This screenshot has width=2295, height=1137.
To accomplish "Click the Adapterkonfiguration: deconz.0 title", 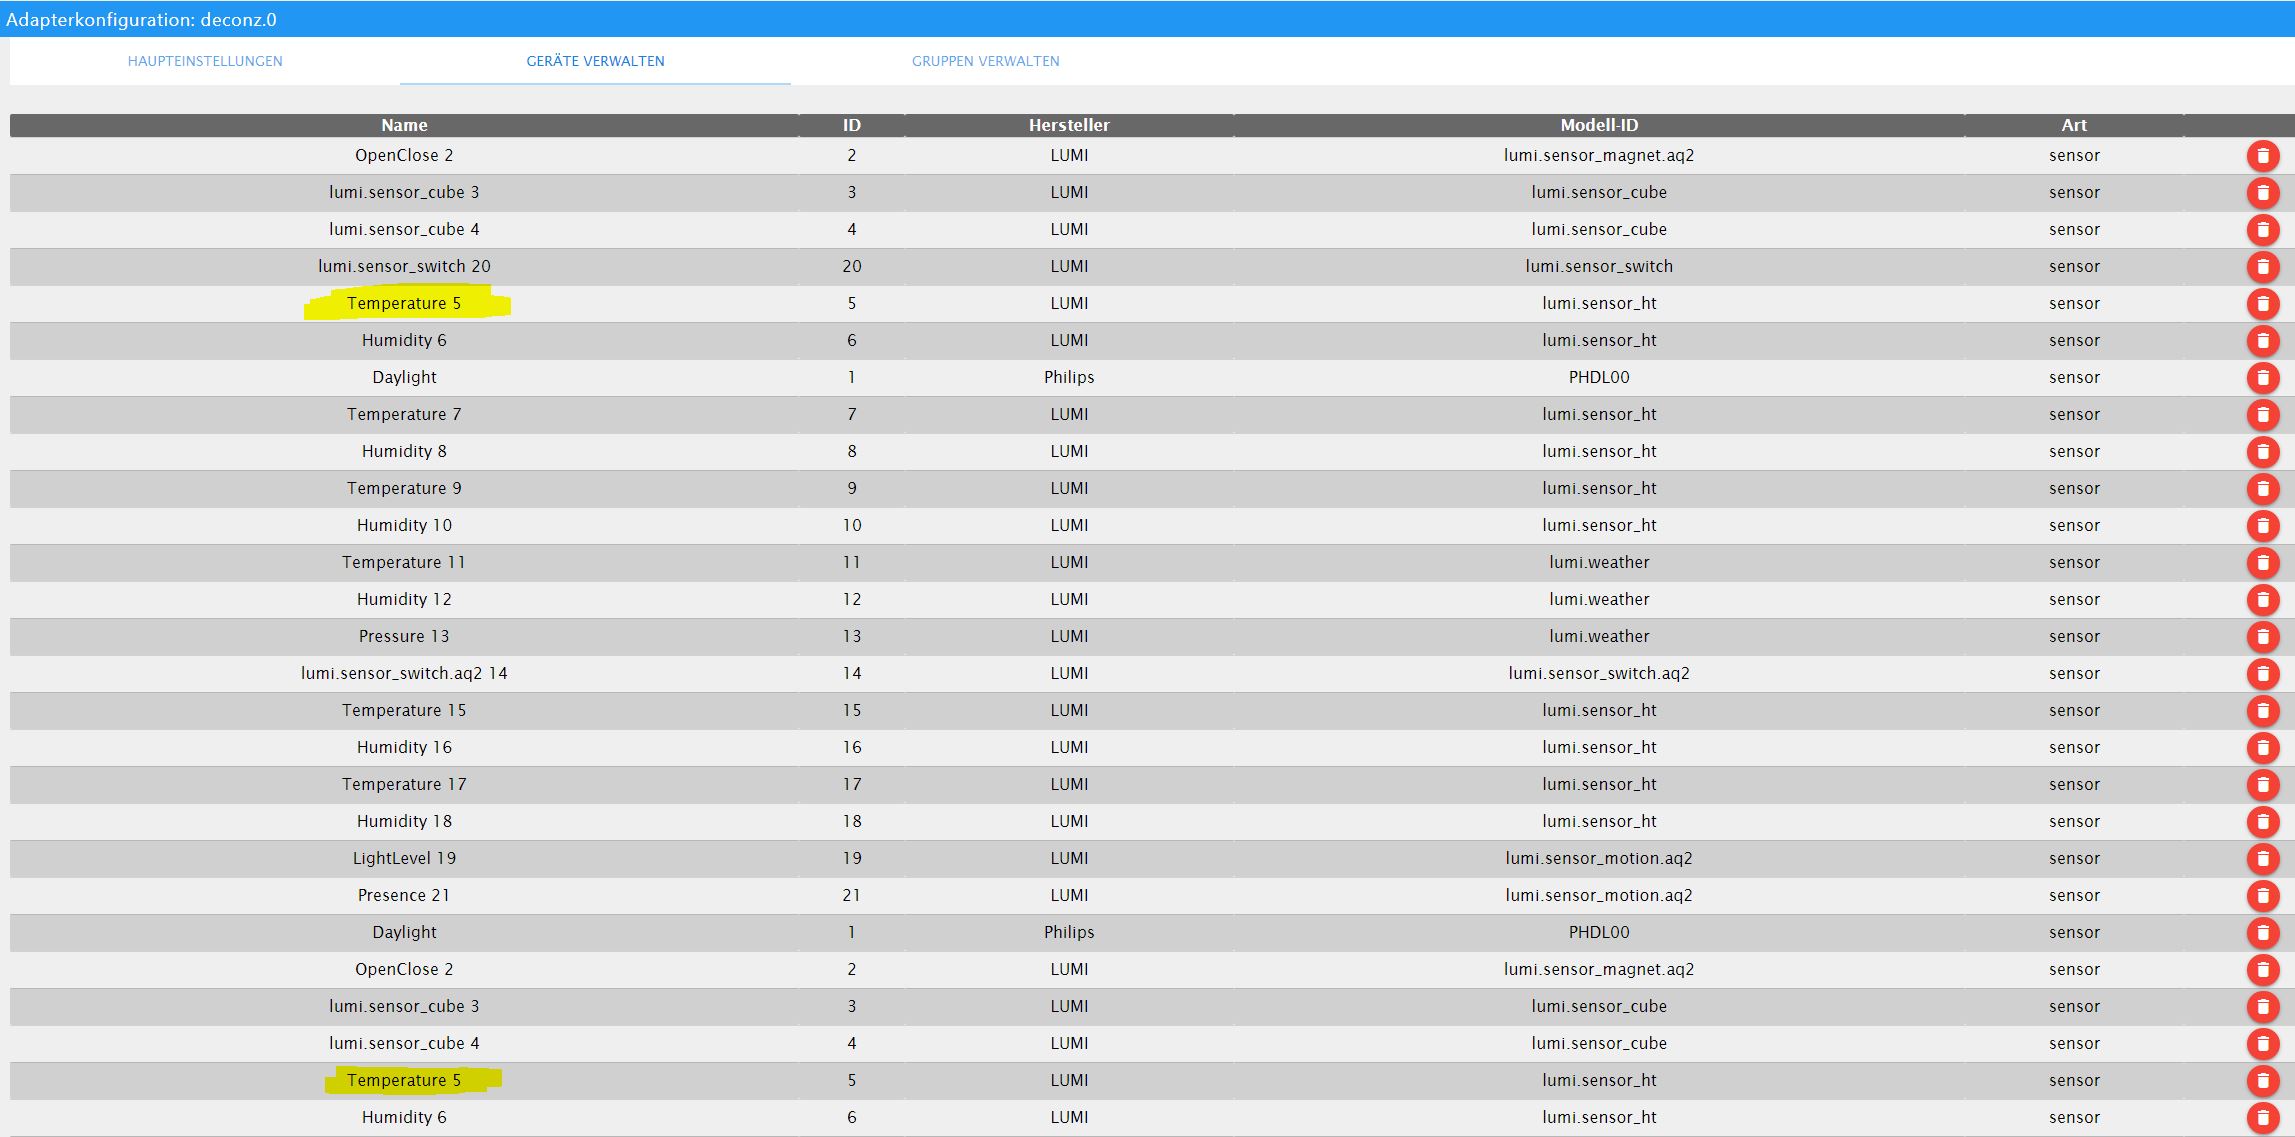I will tap(141, 19).
